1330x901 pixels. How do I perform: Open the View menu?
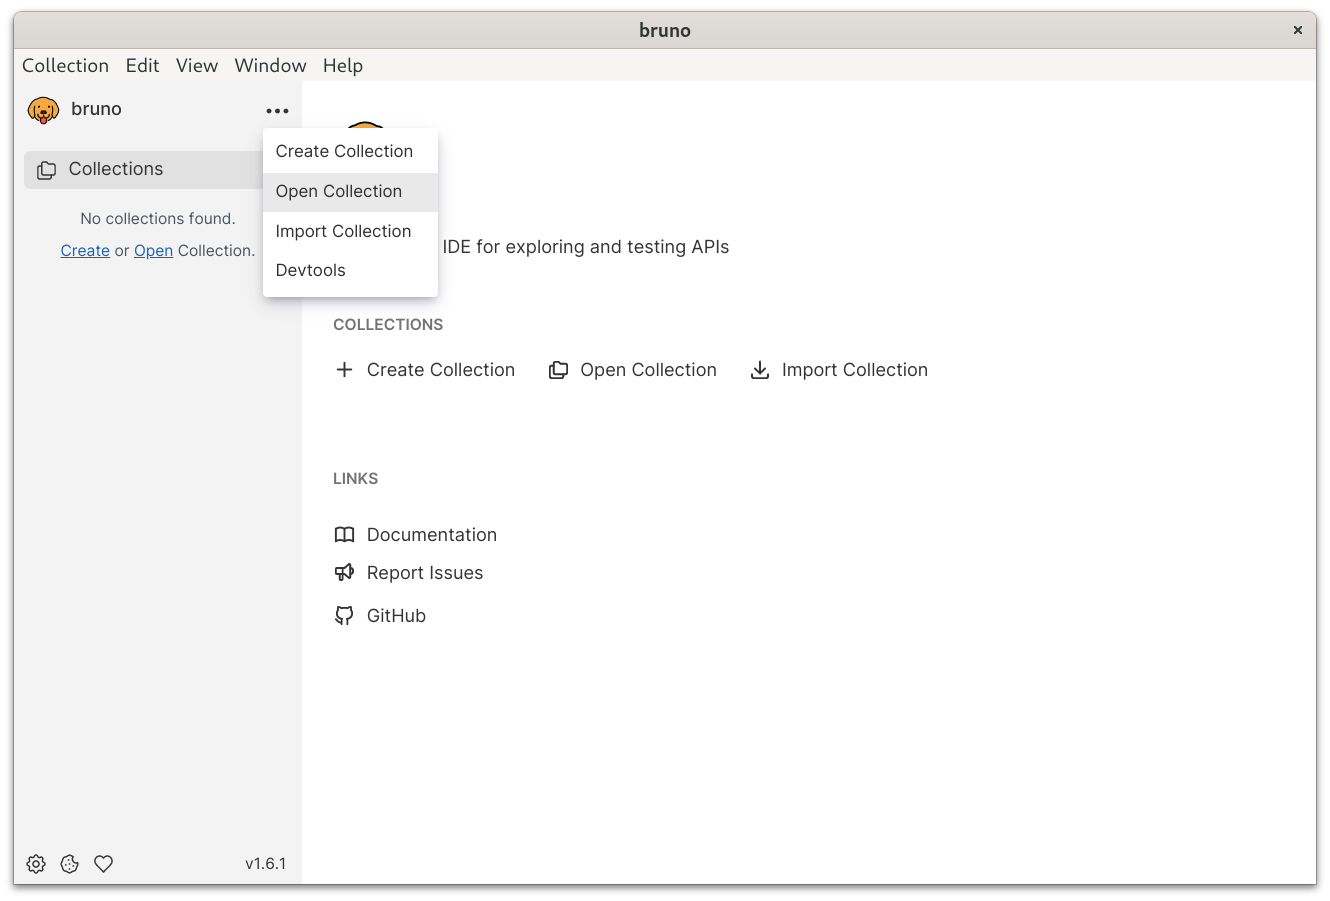pos(197,66)
